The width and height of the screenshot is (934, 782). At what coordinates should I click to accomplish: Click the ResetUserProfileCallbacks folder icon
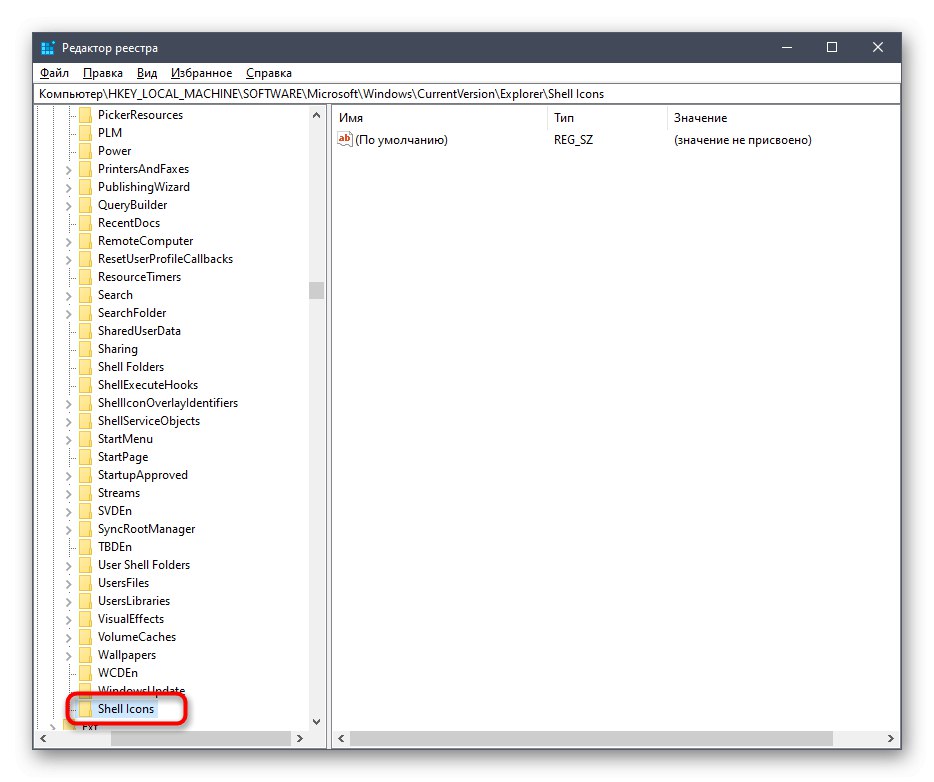(85, 258)
